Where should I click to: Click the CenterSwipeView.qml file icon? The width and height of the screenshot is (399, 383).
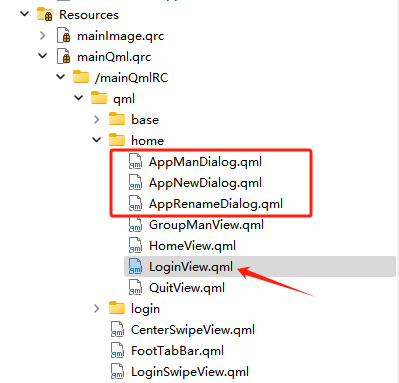(x=118, y=329)
